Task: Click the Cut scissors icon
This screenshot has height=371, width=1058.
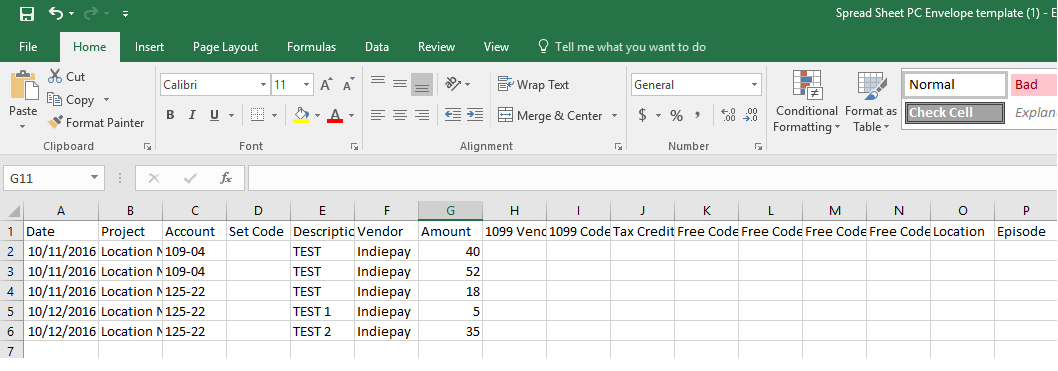Action: (55, 76)
